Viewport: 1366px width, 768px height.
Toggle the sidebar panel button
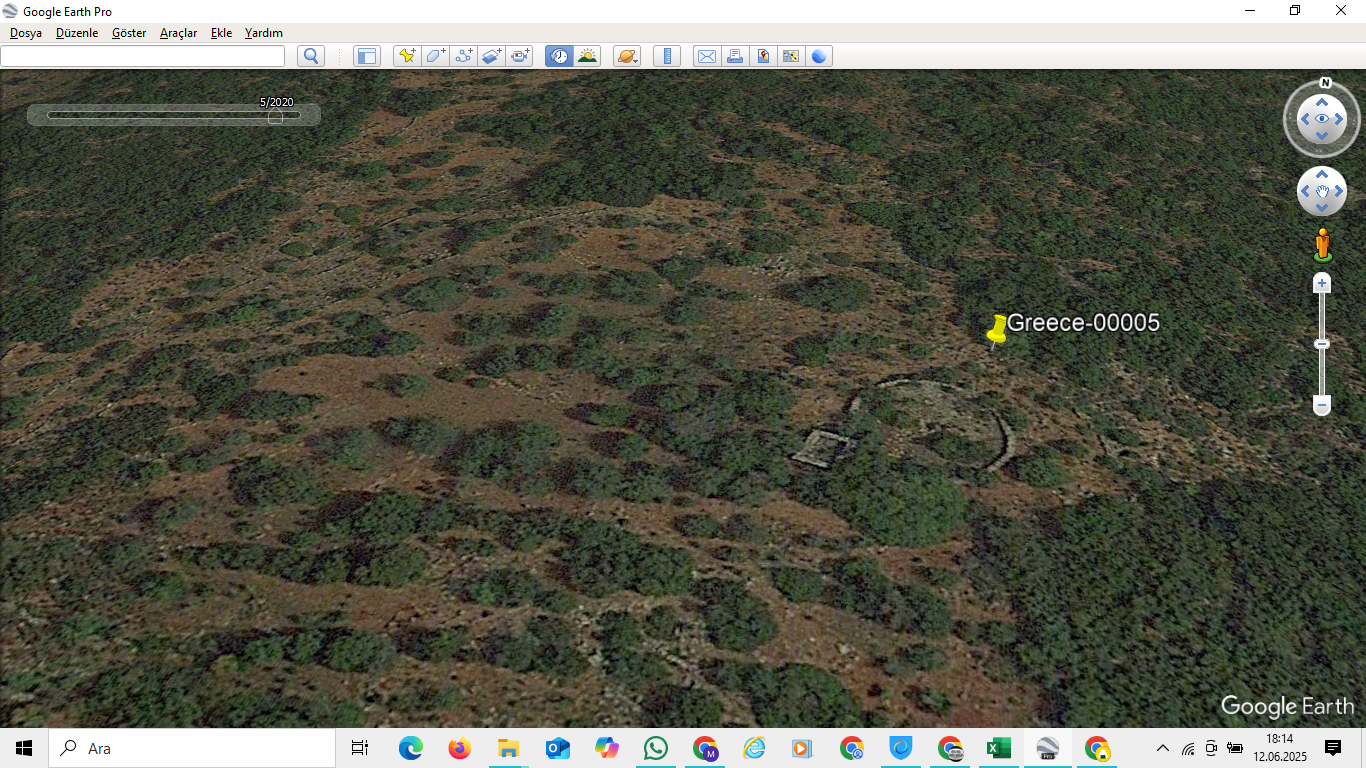click(x=367, y=56)
